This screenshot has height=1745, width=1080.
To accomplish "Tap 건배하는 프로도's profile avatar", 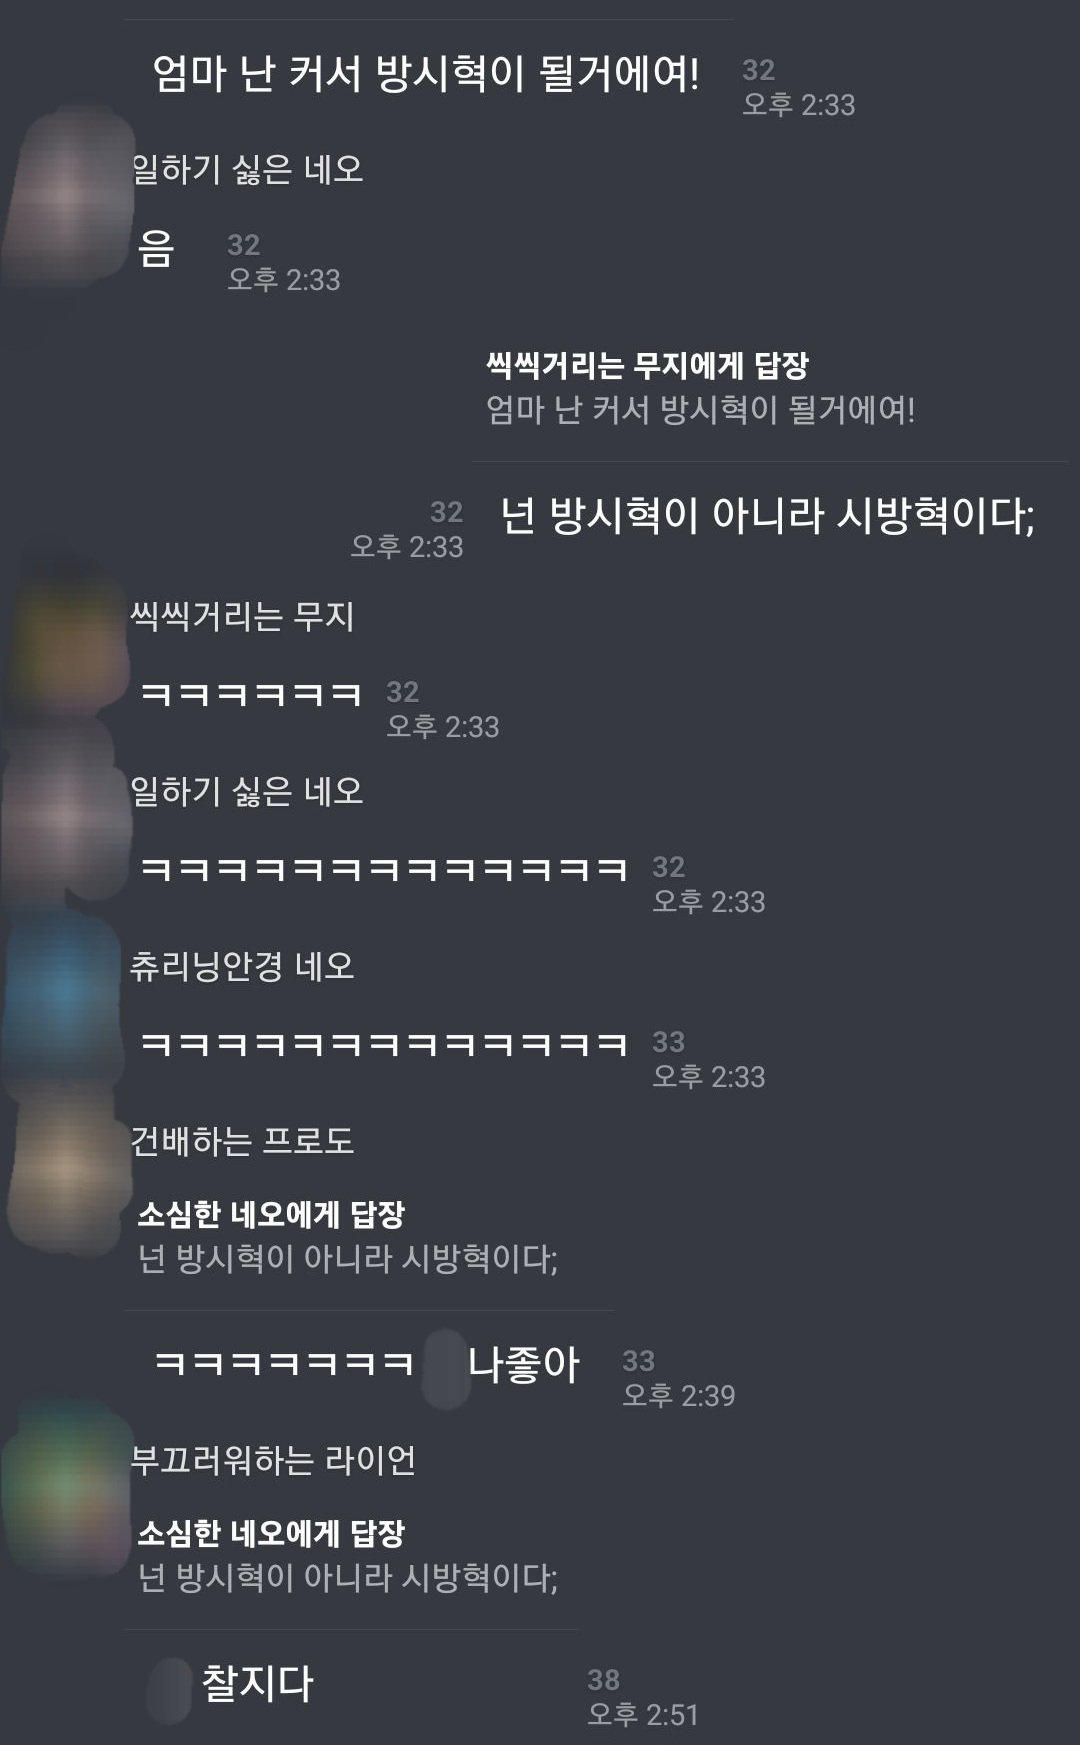I will pos(68,1166).
